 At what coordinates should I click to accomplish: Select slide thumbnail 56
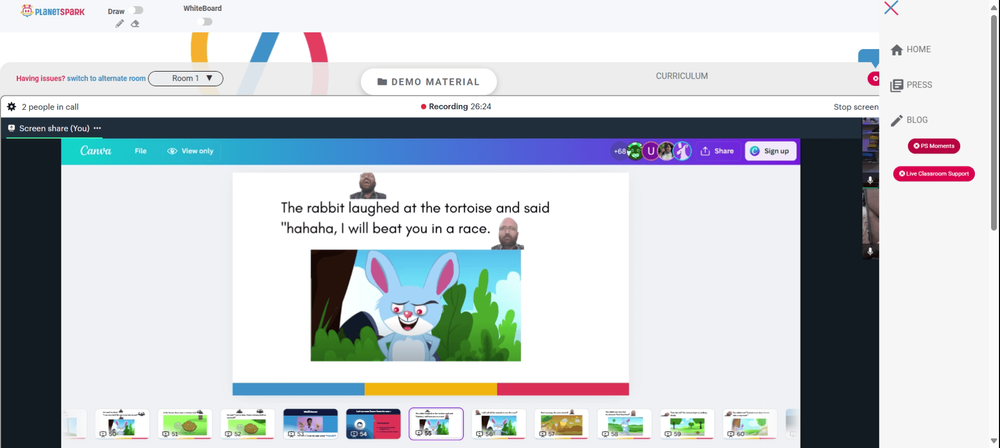pyautogui.click(x=499, y=424)
